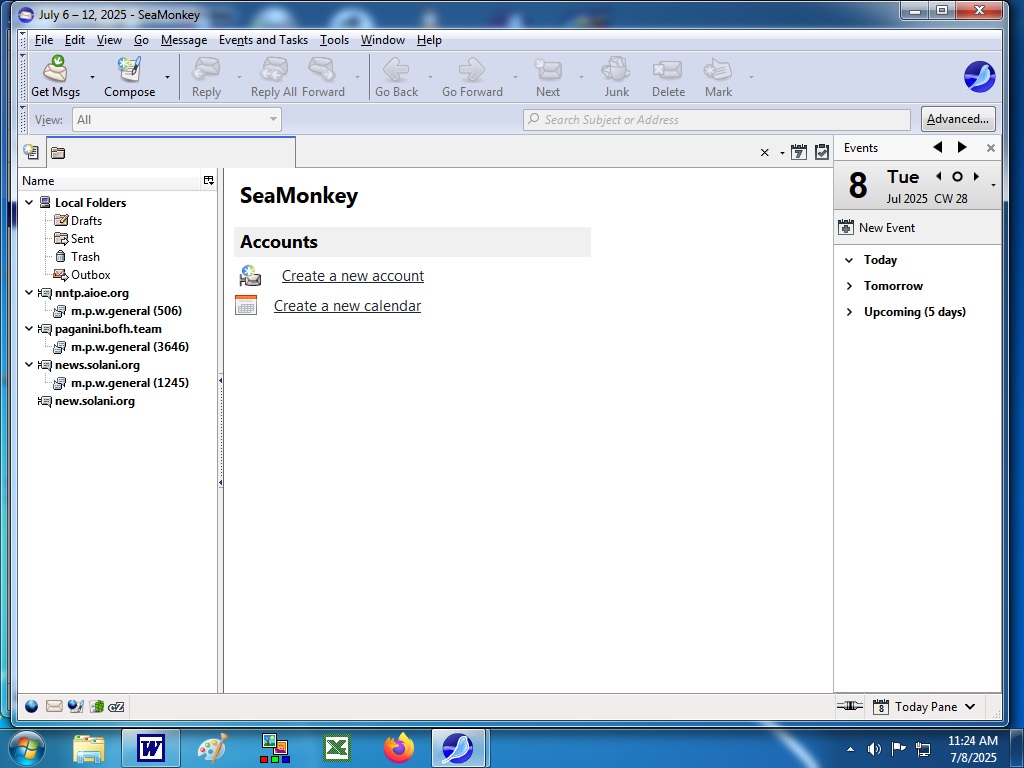Image resolution: width=1024 pixels, height=768 pixels.
Task: Open the Compose dropdown arrow
Action: [x=167, y=77]
